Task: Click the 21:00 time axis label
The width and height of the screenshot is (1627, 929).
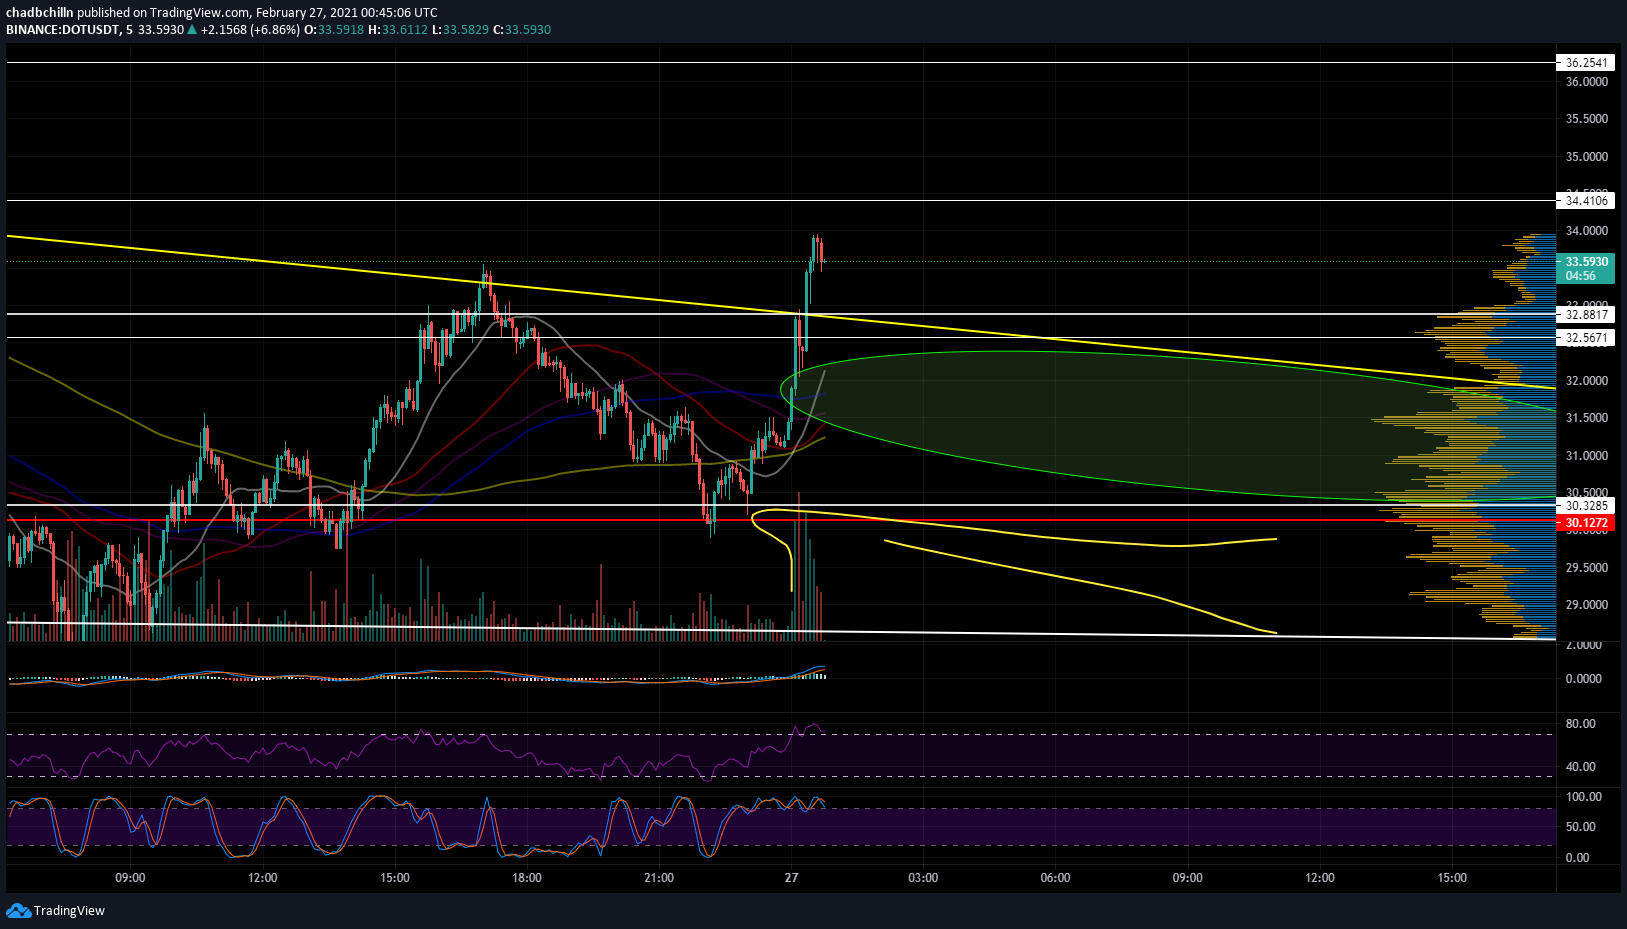Action: [659, 878]
